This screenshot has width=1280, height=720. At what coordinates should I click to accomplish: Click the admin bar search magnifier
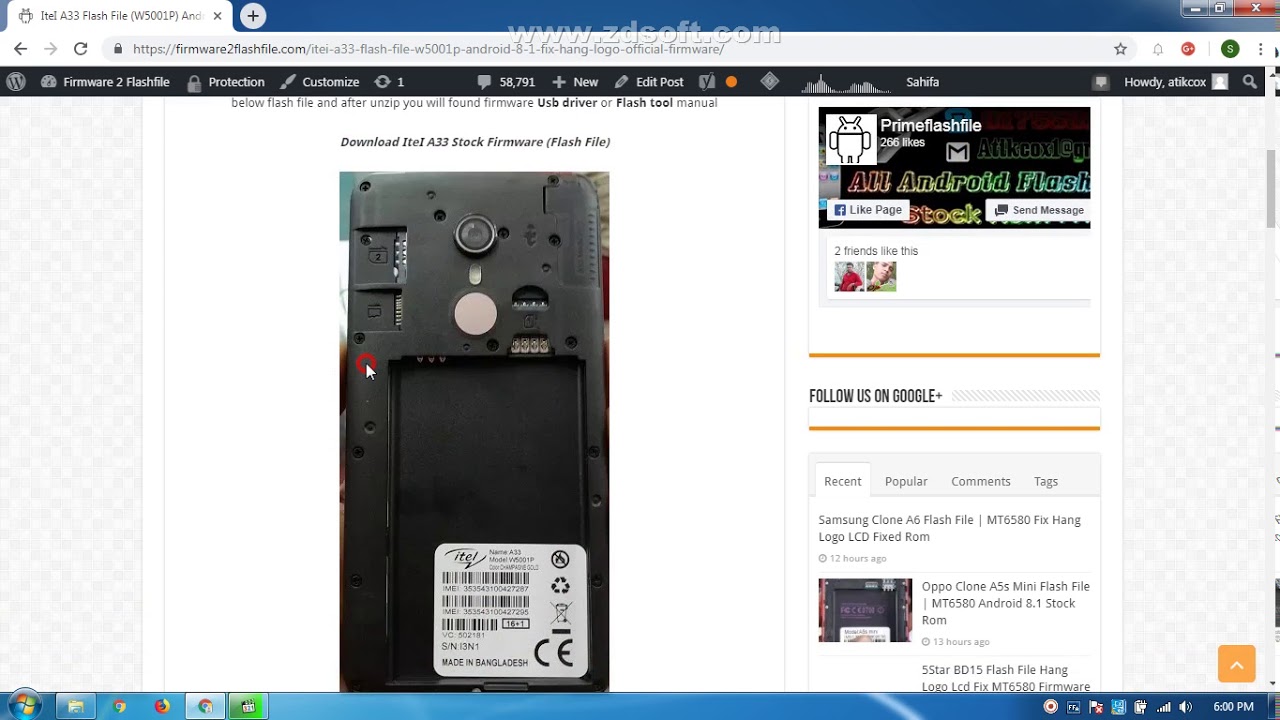click(x=1250, y=82)
